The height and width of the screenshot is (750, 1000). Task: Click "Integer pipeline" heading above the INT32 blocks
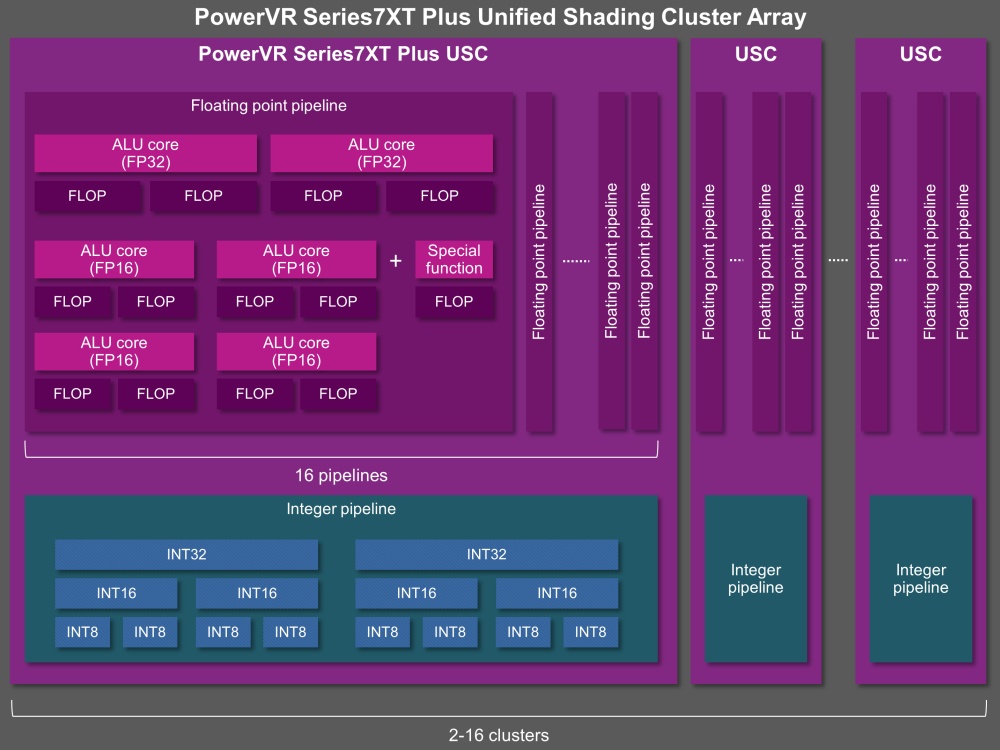(341, 508)
